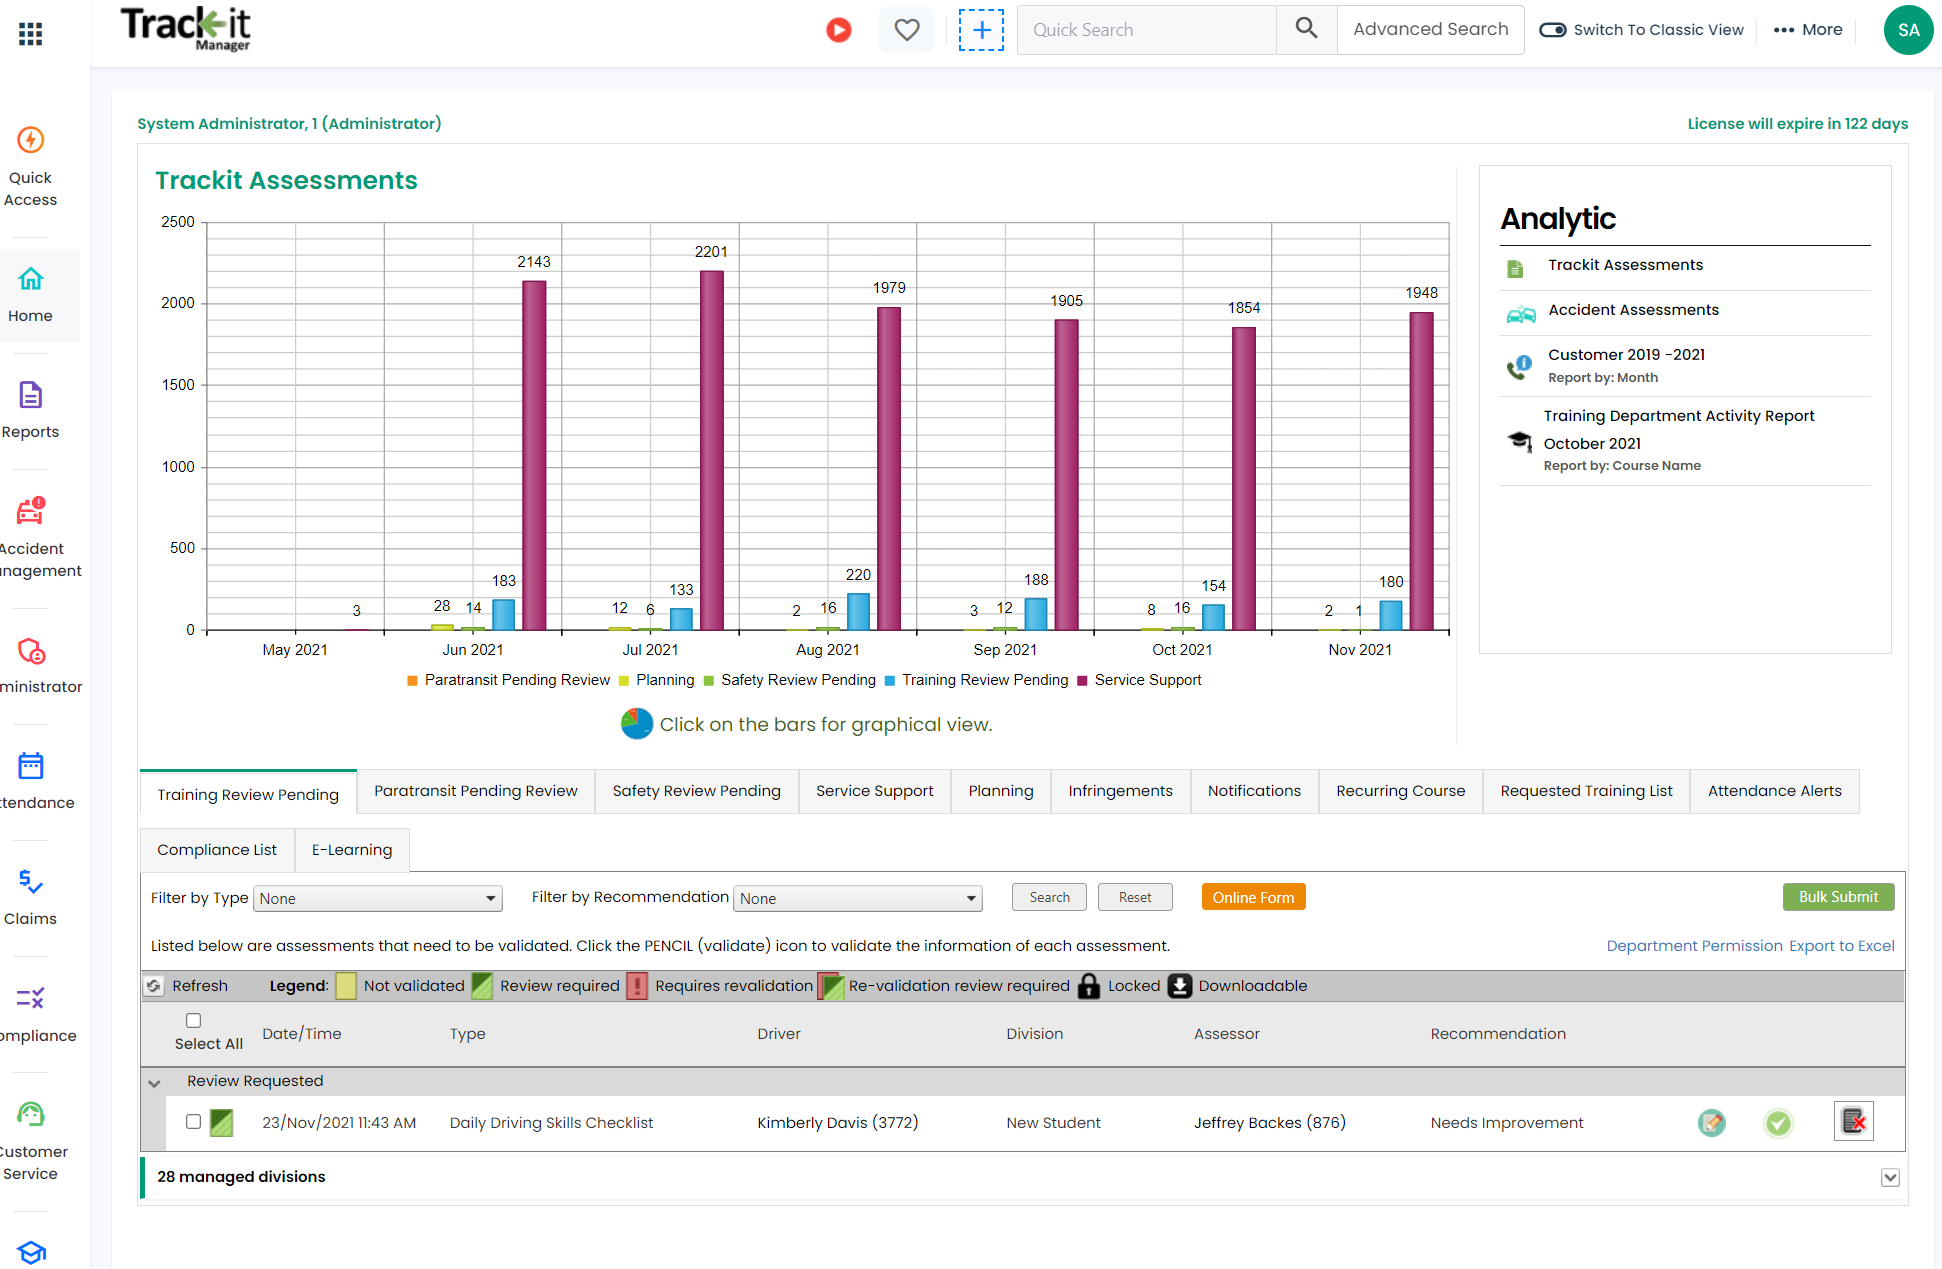The height and width of the screenshot is (1269, 1942).
Task: Open the Filter by Type dropdown
Action: pos(377,898)
